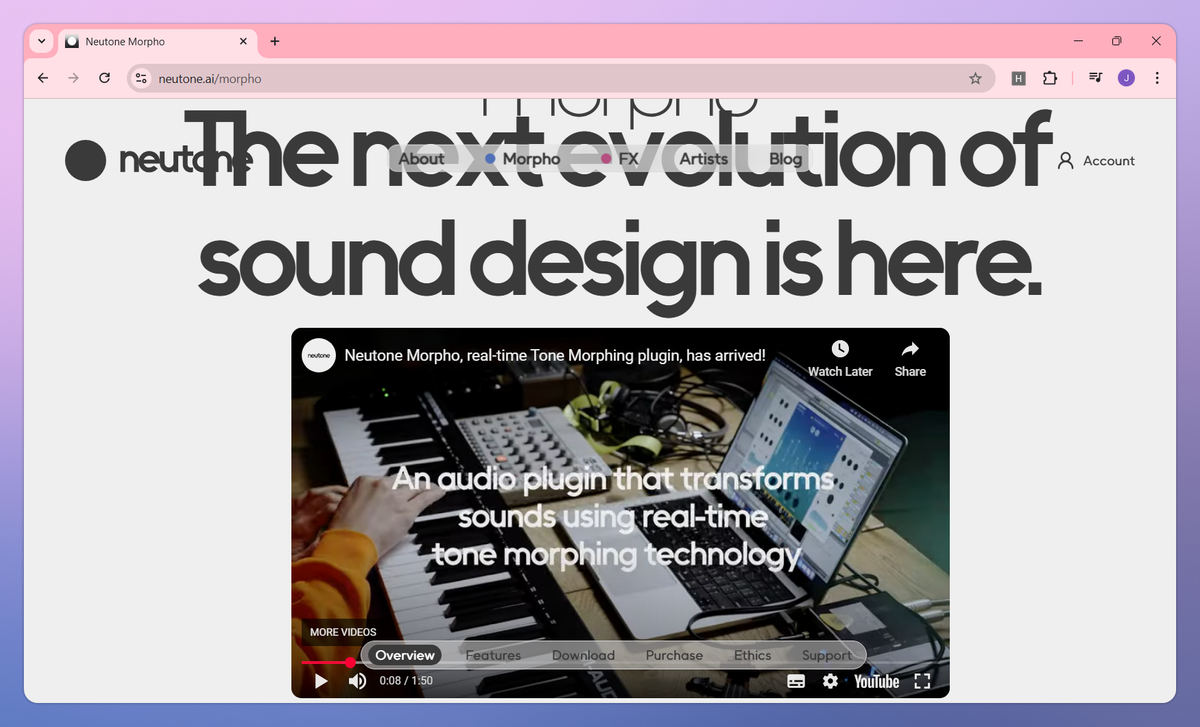This screenshot has height=727, width=1200.
Task: Open media controls icon
Action: 1095,78
